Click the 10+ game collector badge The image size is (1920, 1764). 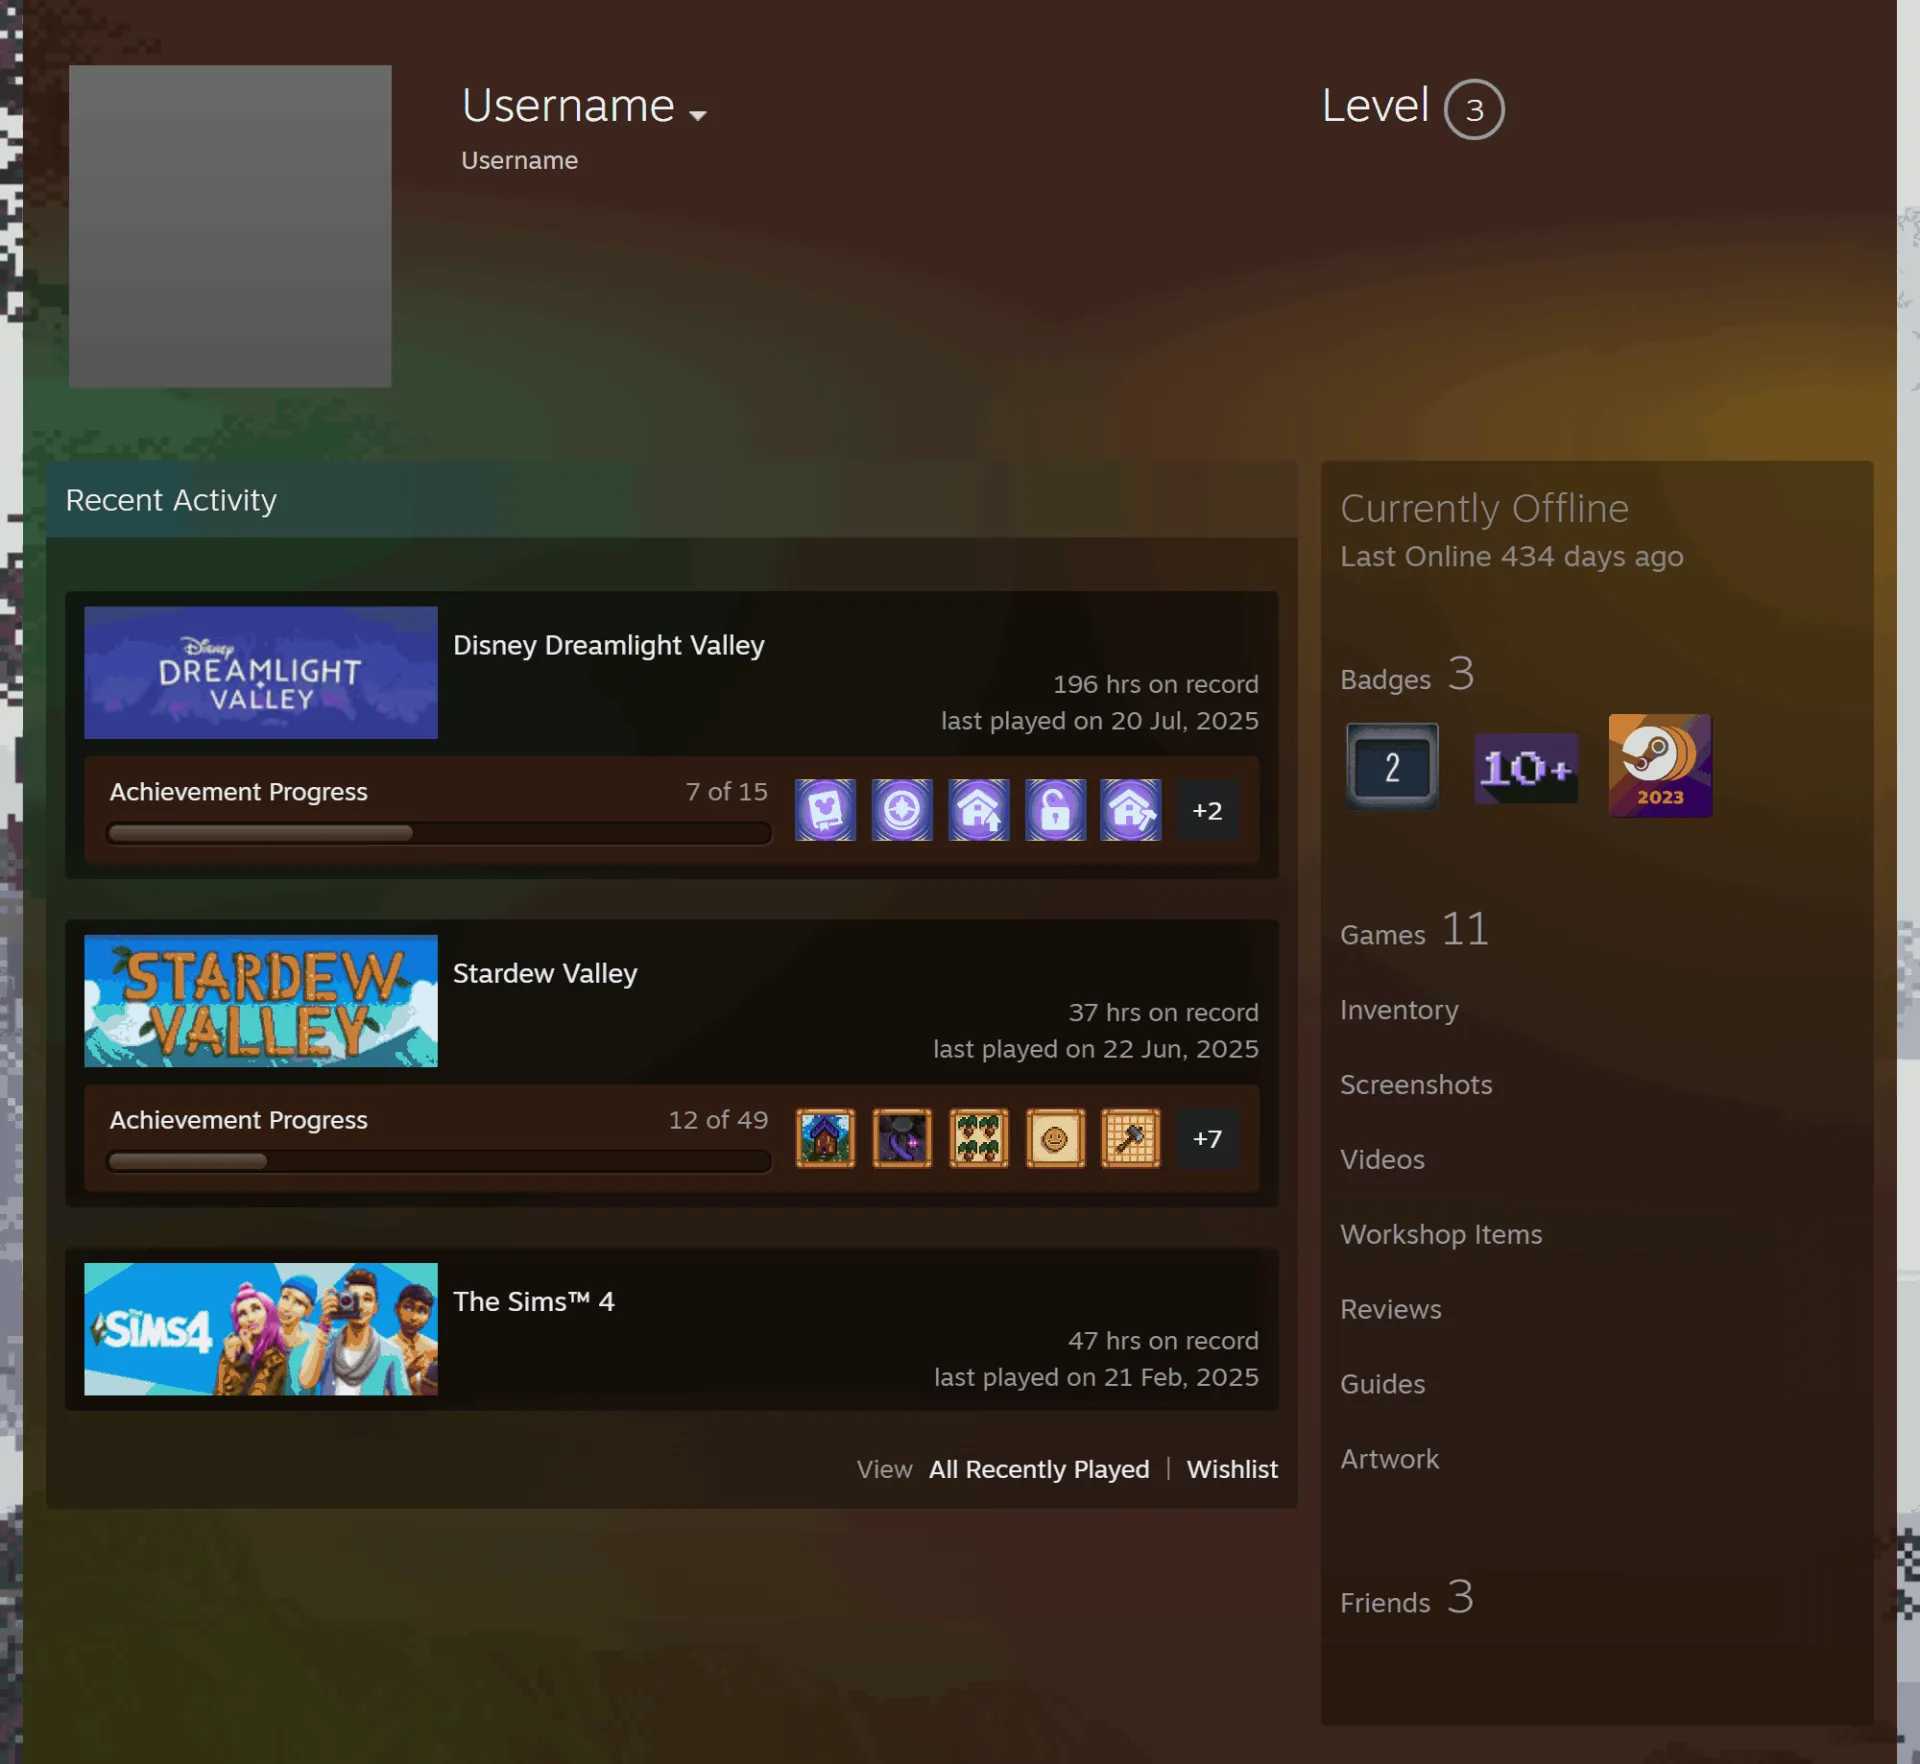(x=1526, y=768)
